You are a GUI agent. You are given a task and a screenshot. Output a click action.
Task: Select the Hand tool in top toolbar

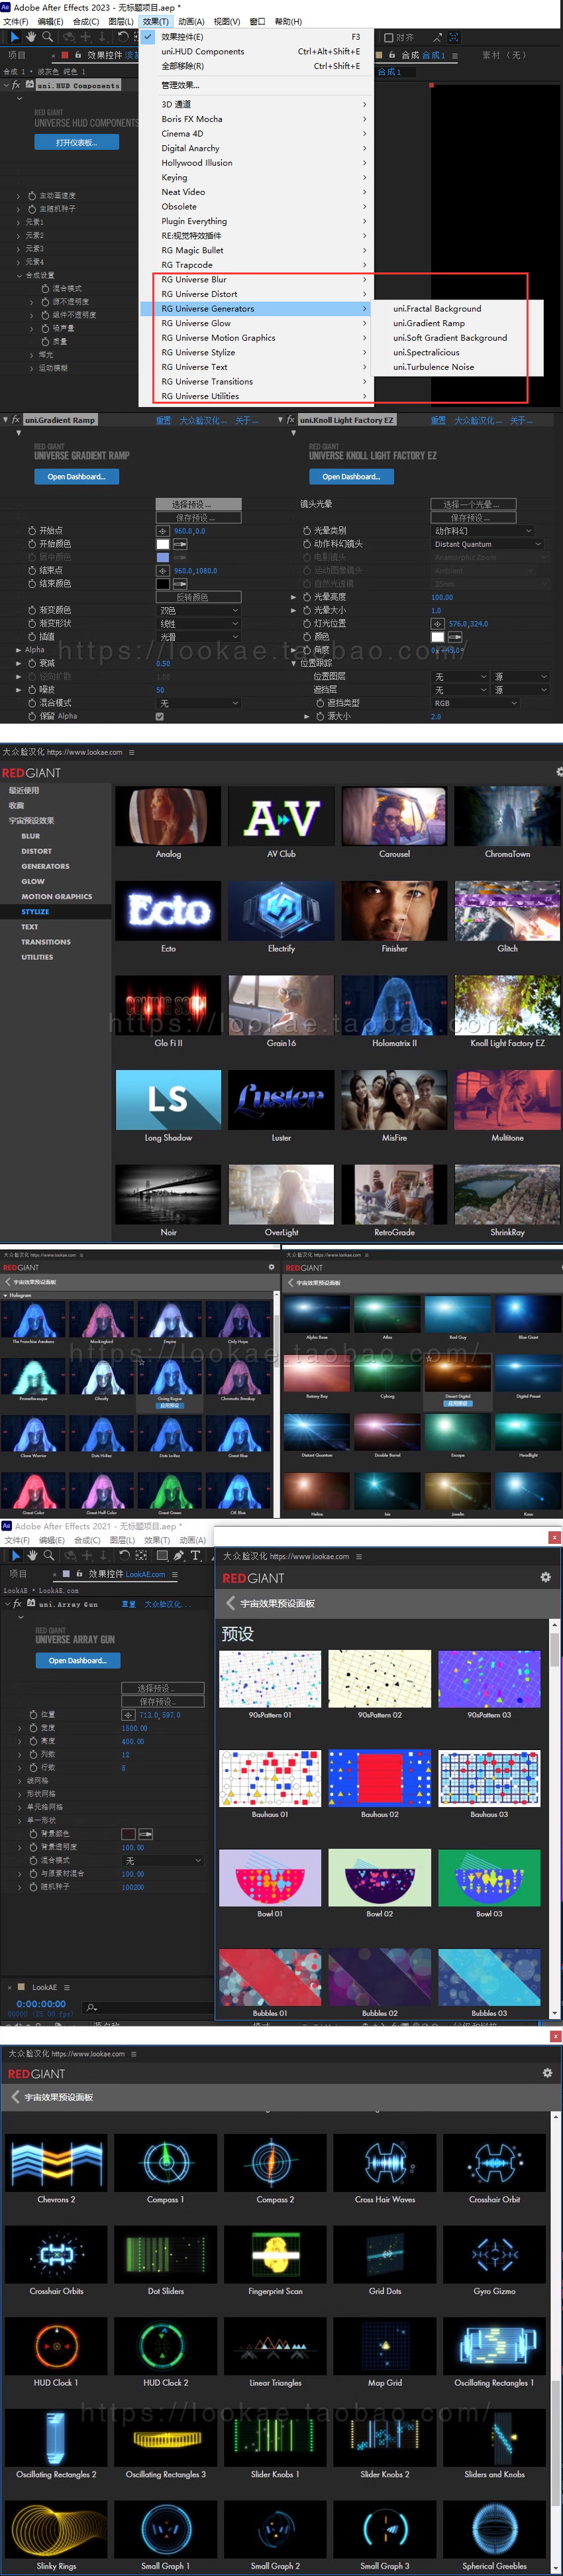coord(31,37)
